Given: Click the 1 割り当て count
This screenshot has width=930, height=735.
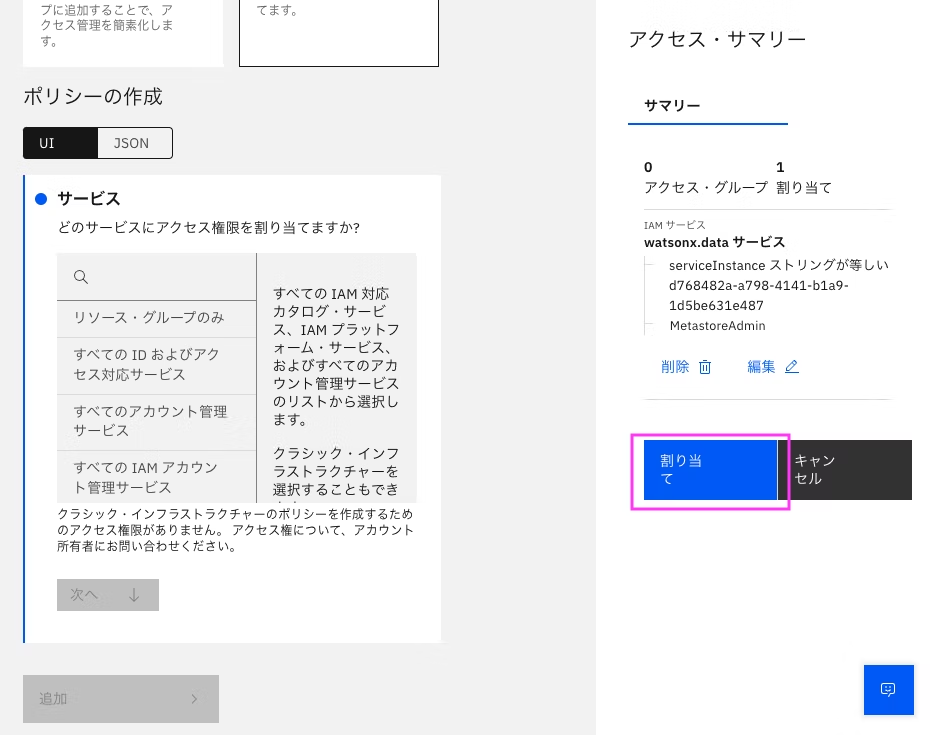Looking at the screenshot, I should (804, 178).
